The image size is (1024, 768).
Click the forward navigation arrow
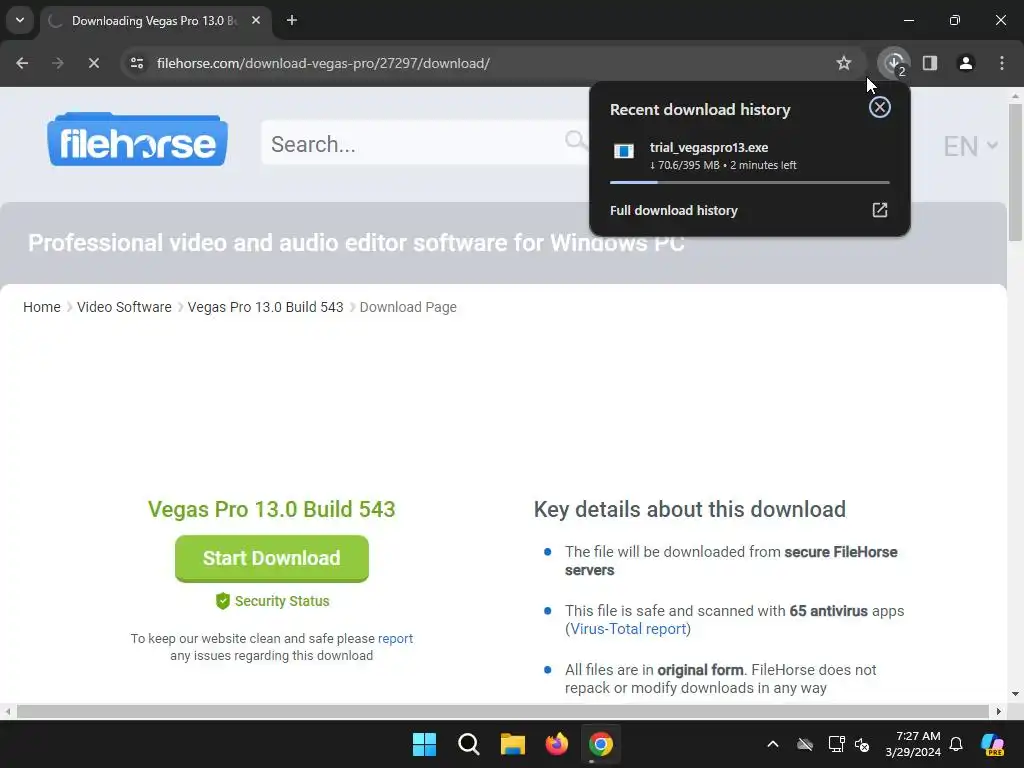click(58, 63)
